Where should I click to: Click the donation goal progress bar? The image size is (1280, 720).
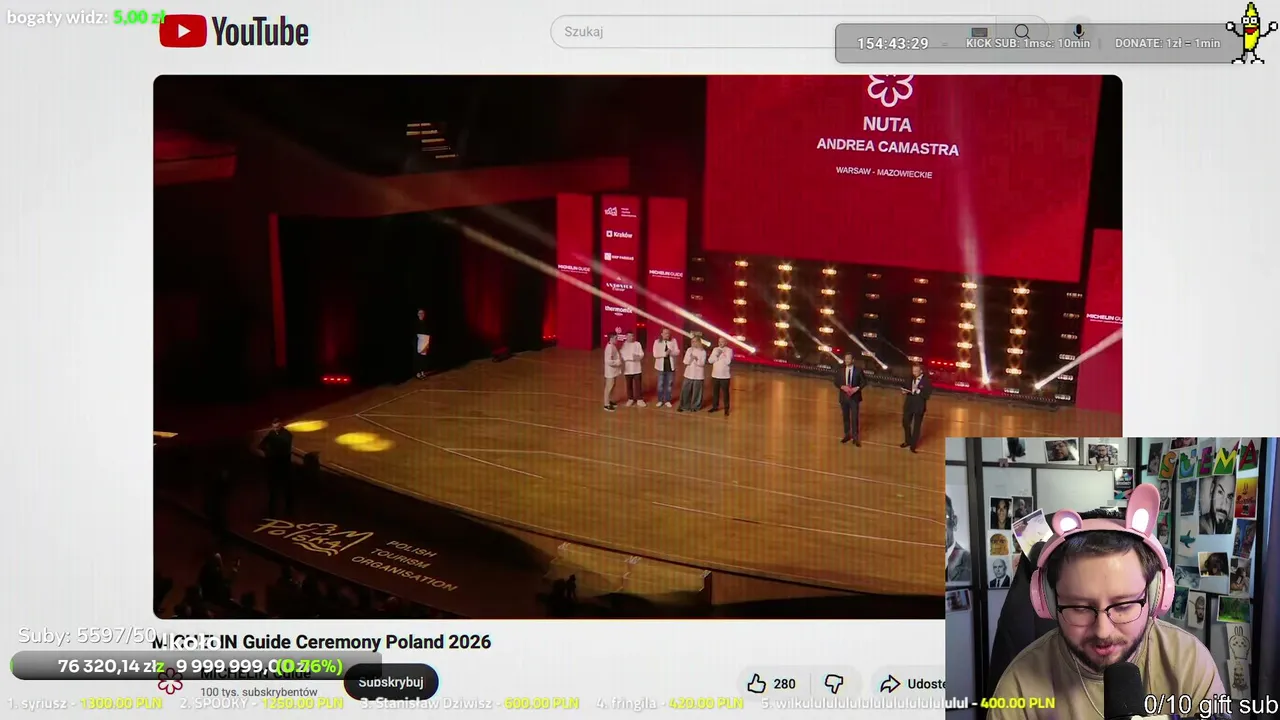(196, 666)
